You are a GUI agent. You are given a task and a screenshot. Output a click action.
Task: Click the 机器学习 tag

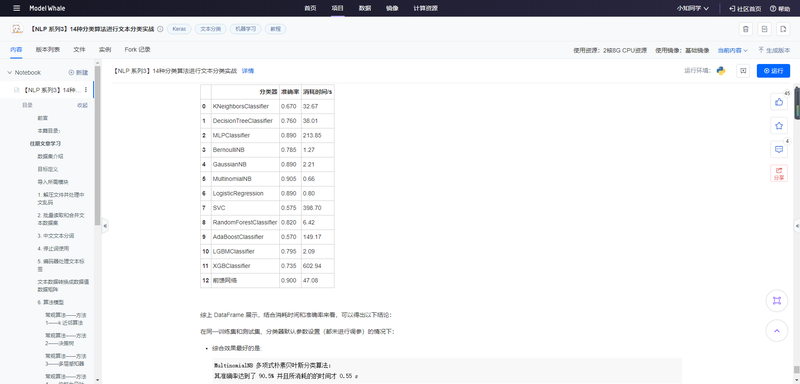click(245, 29)
